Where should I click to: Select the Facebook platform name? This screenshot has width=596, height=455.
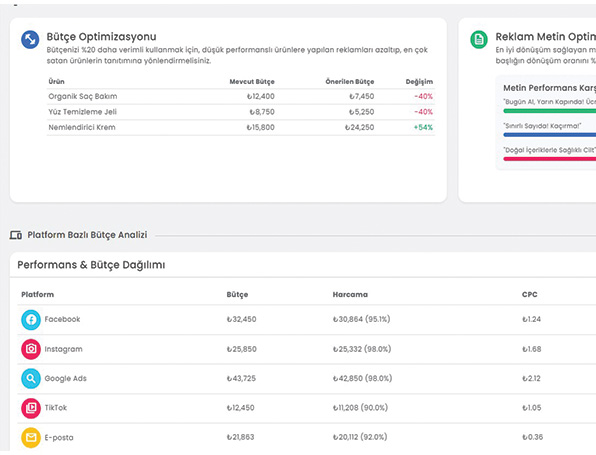tap(62, 319)
